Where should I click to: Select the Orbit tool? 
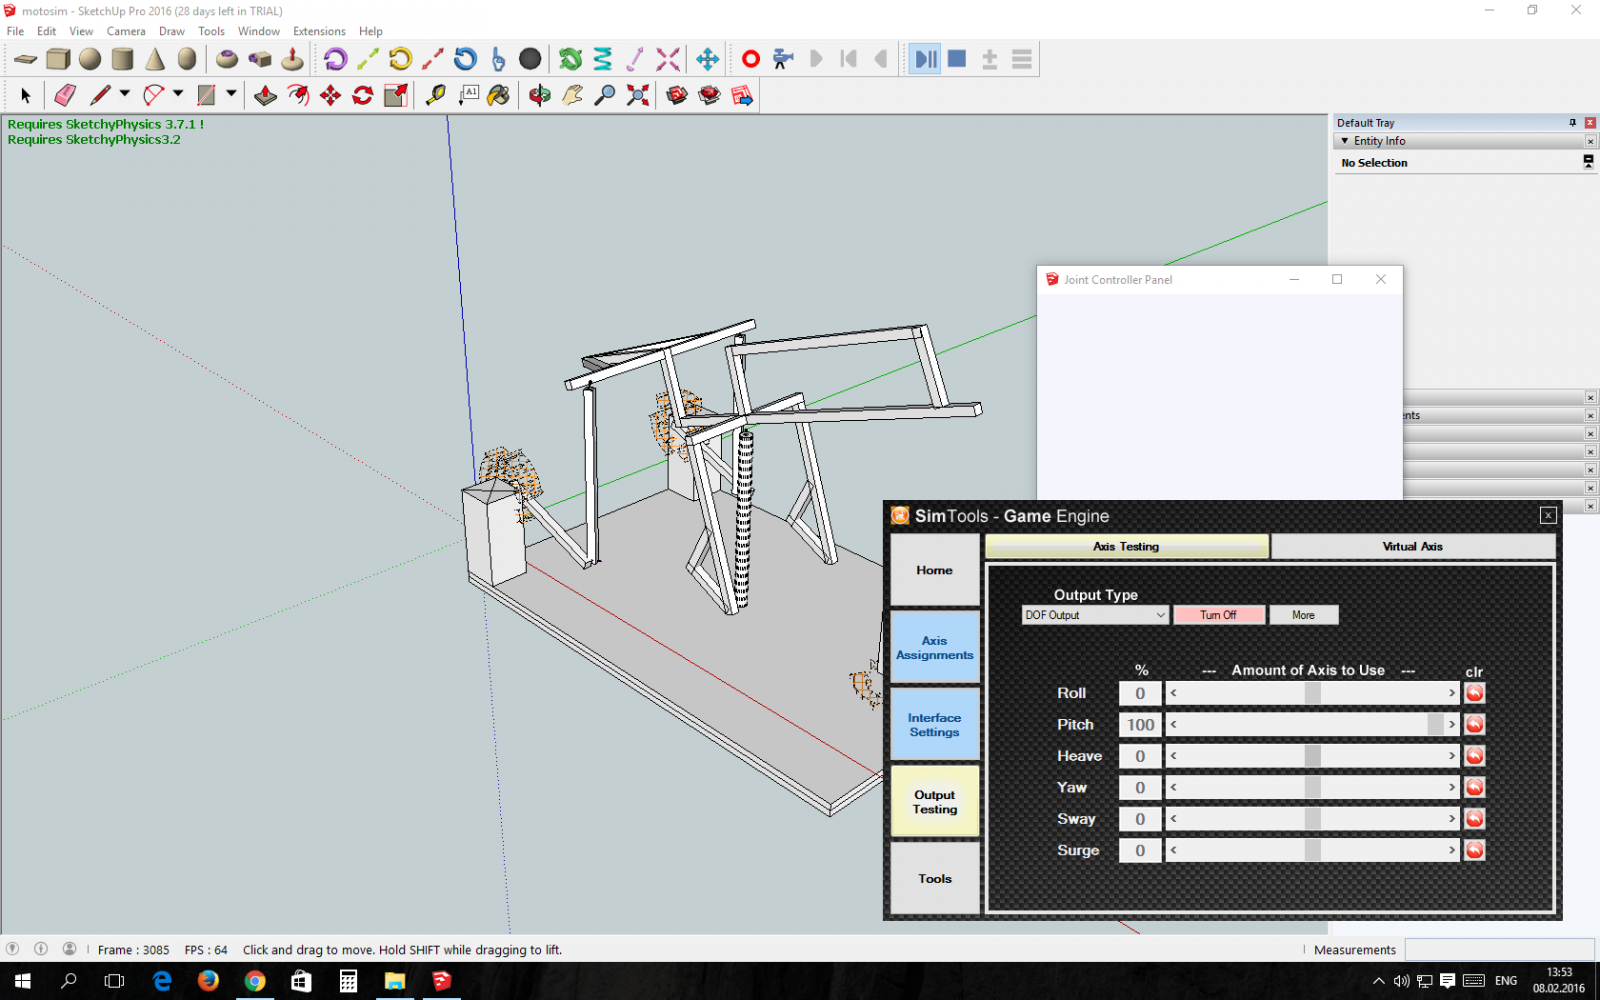(x=540, y=95)
